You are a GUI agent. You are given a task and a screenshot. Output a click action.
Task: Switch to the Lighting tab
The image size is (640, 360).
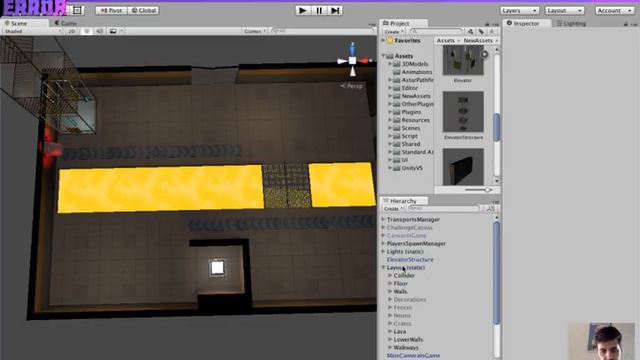(x=571, y=23)
